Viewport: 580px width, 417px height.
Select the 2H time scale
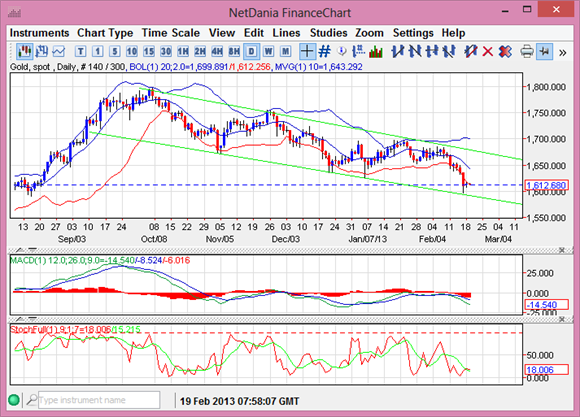(x=200, y=51)
